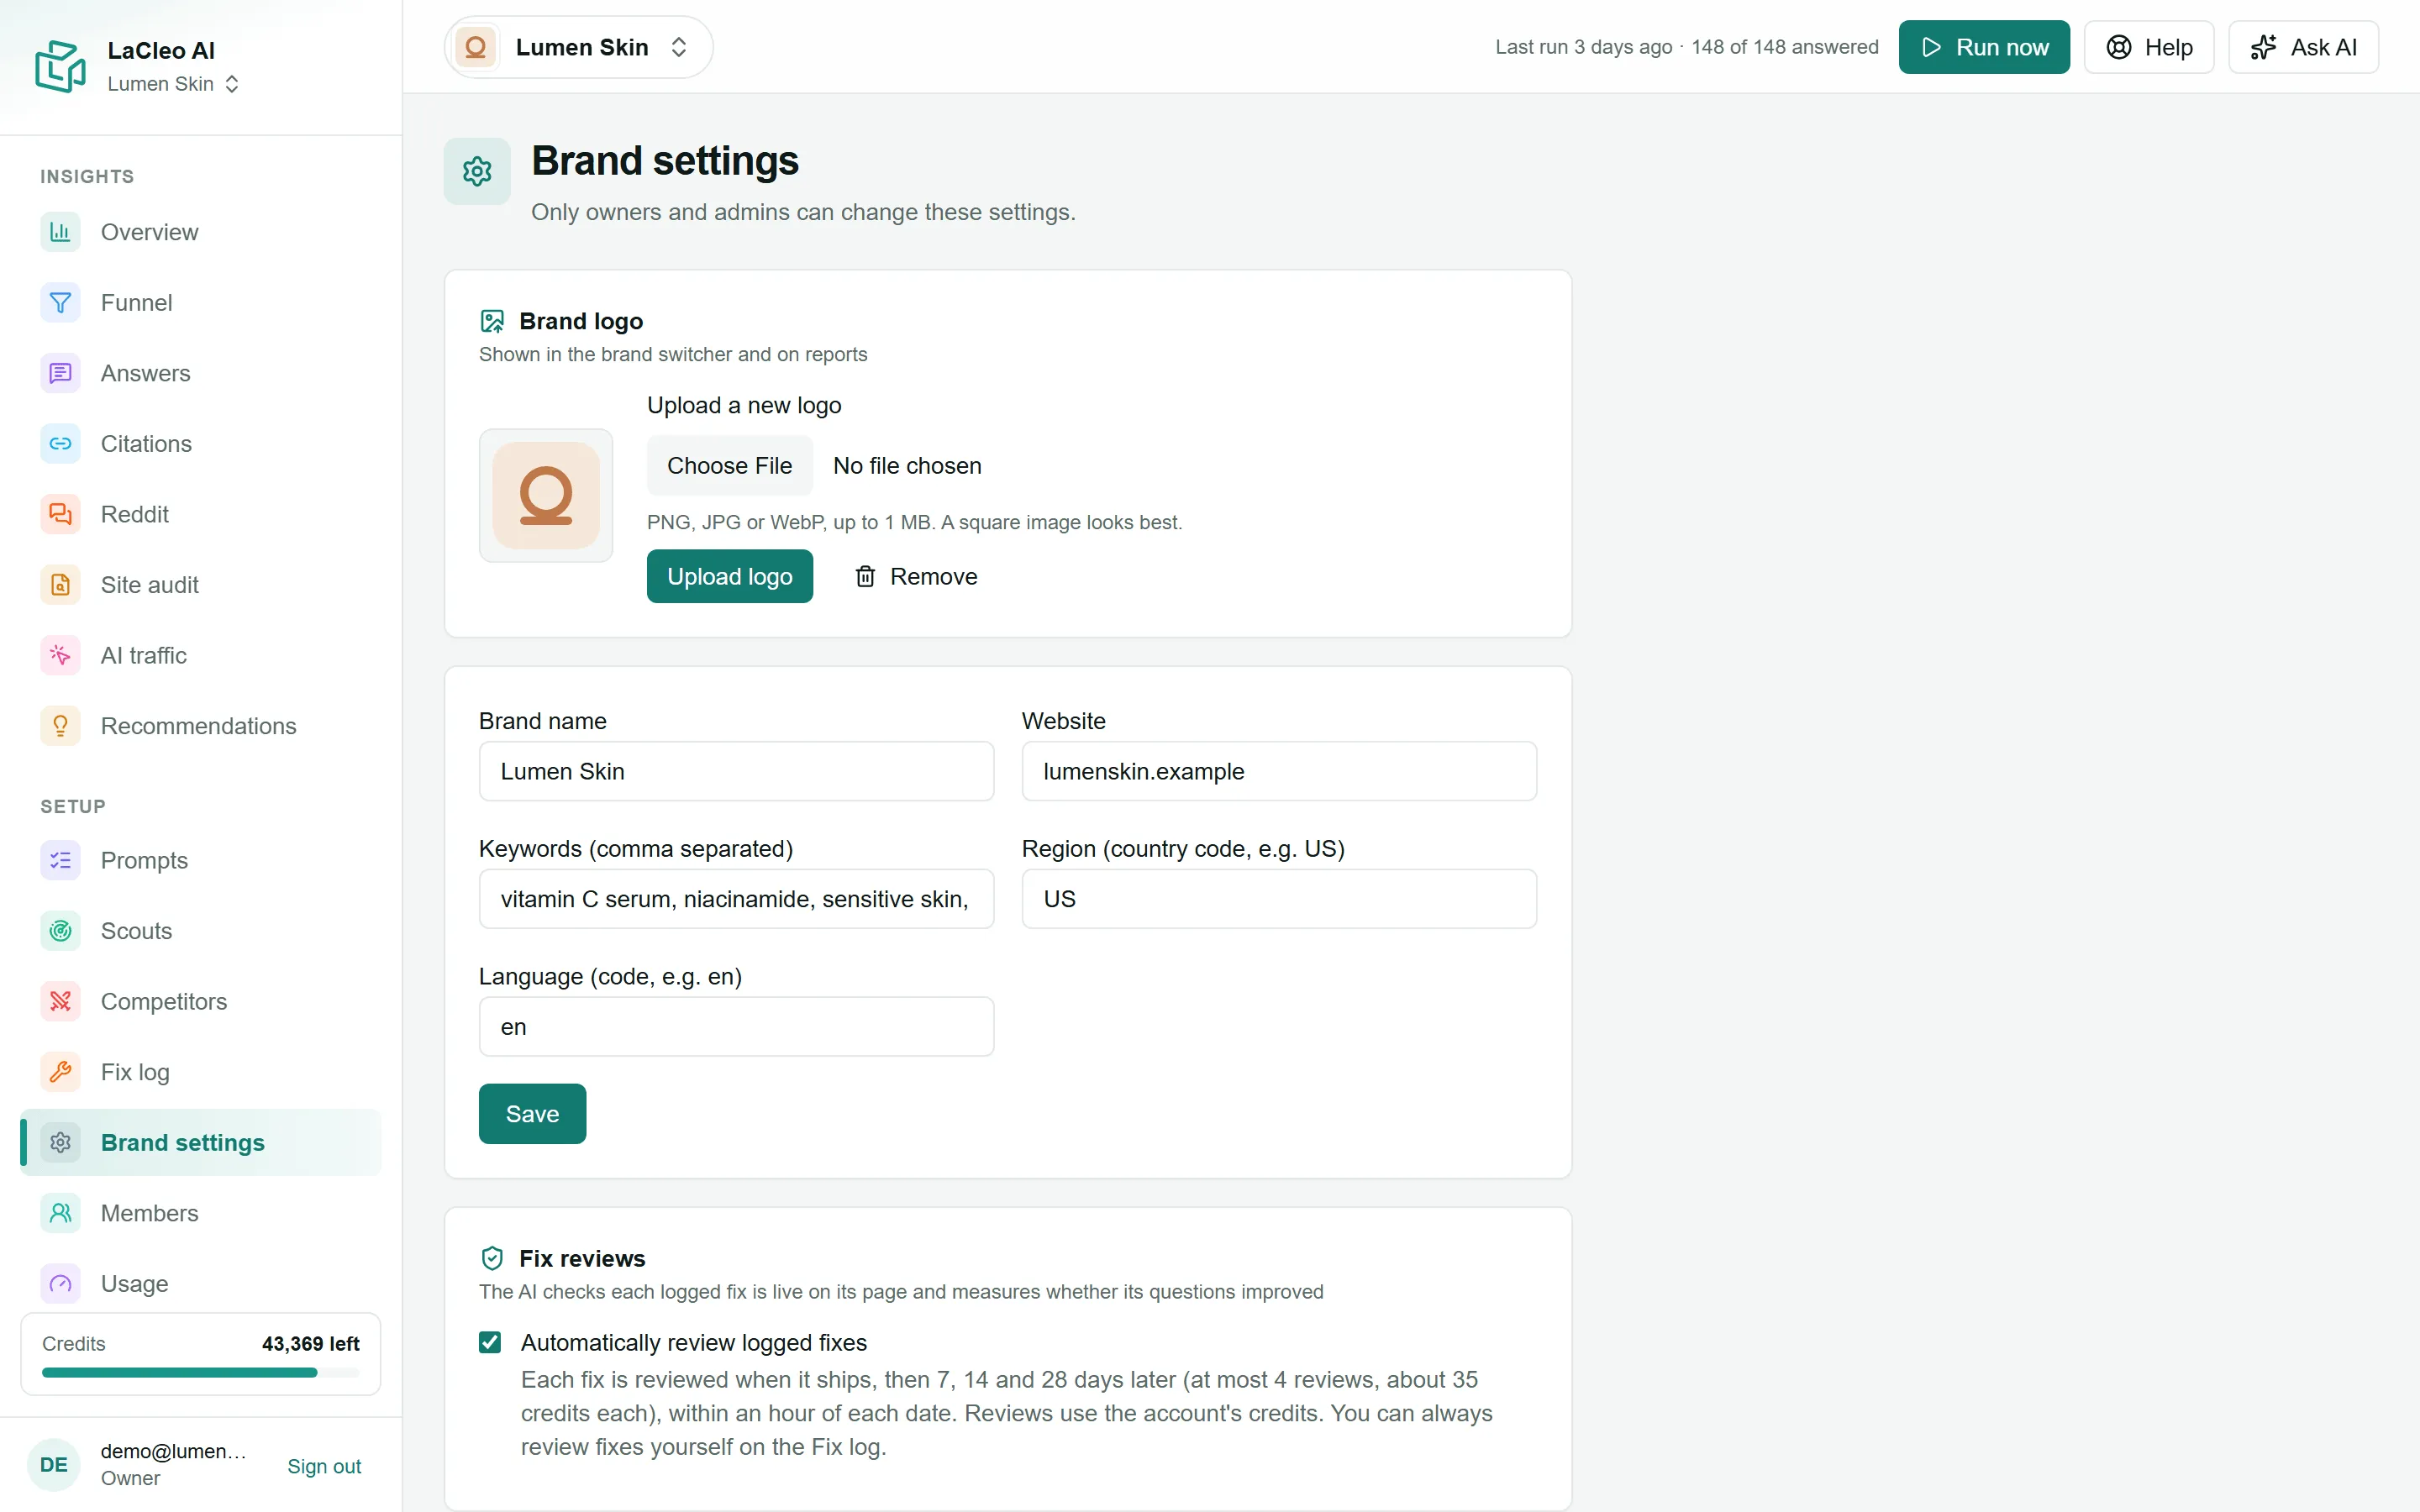The image size is (2420, 1512).
Task: Click the Region country code field
Action: [x=1279, y=899]
